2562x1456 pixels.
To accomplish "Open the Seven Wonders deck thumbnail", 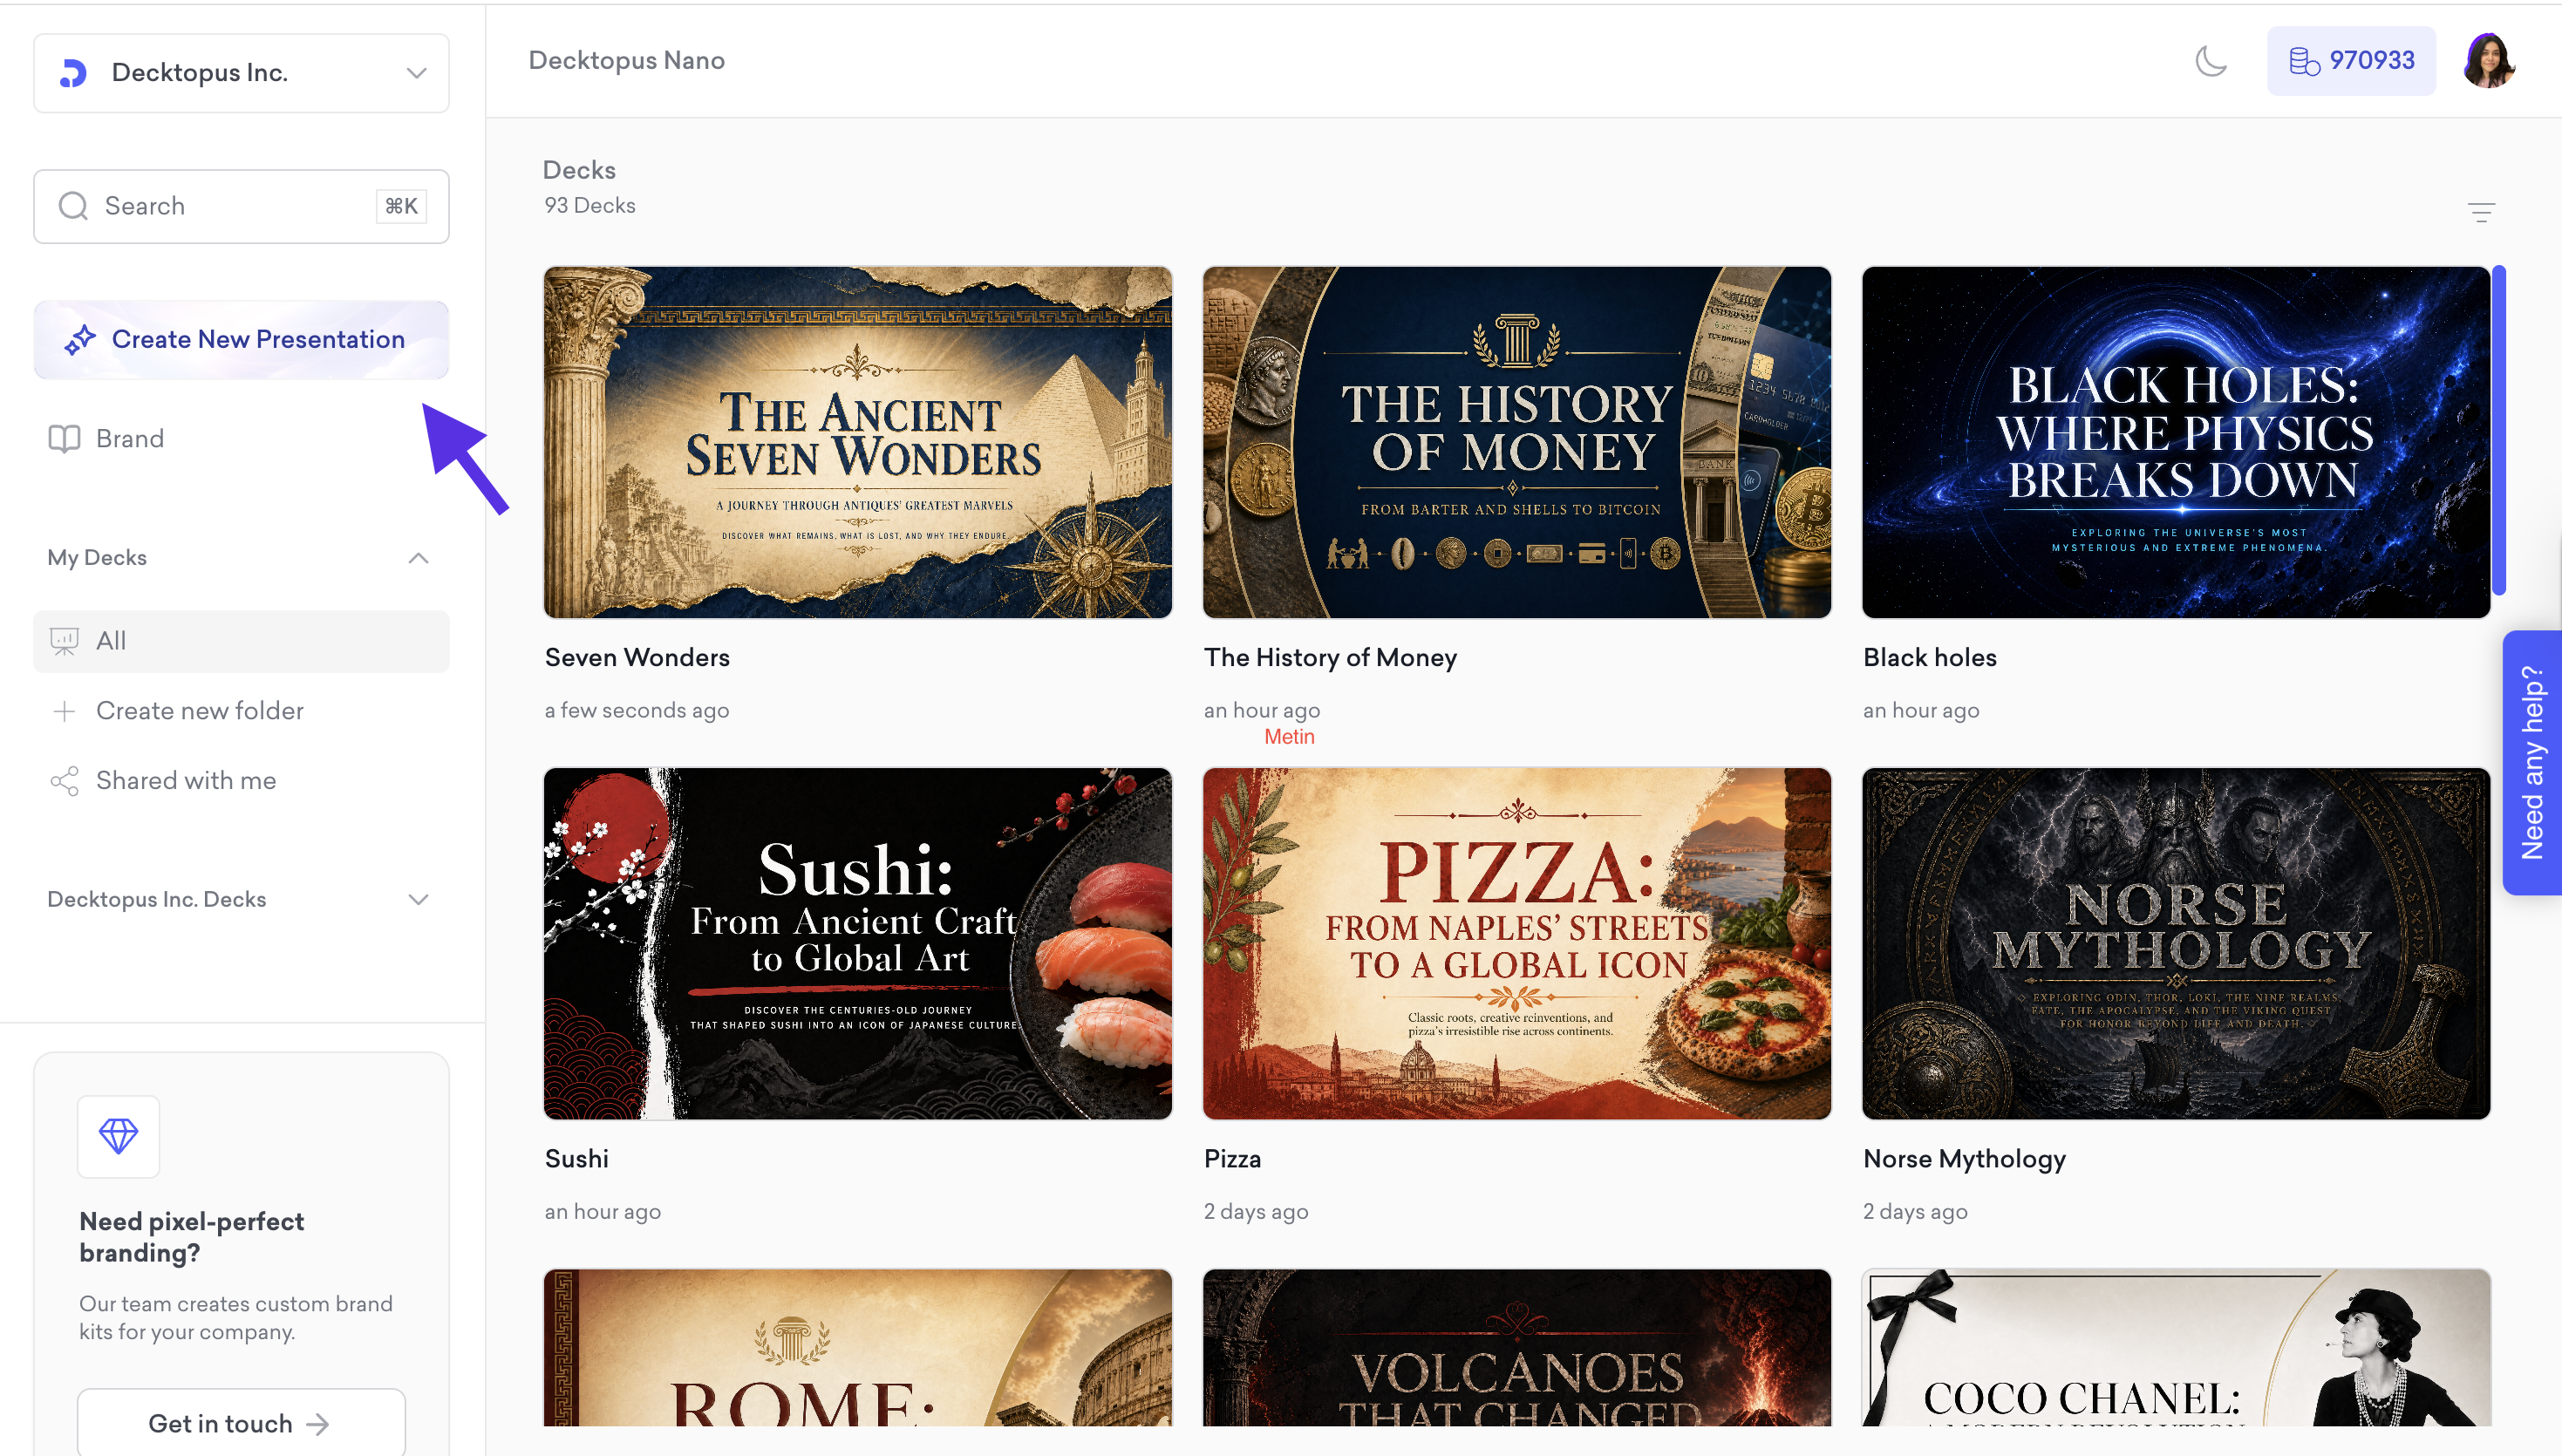I will tap(857, 442).
